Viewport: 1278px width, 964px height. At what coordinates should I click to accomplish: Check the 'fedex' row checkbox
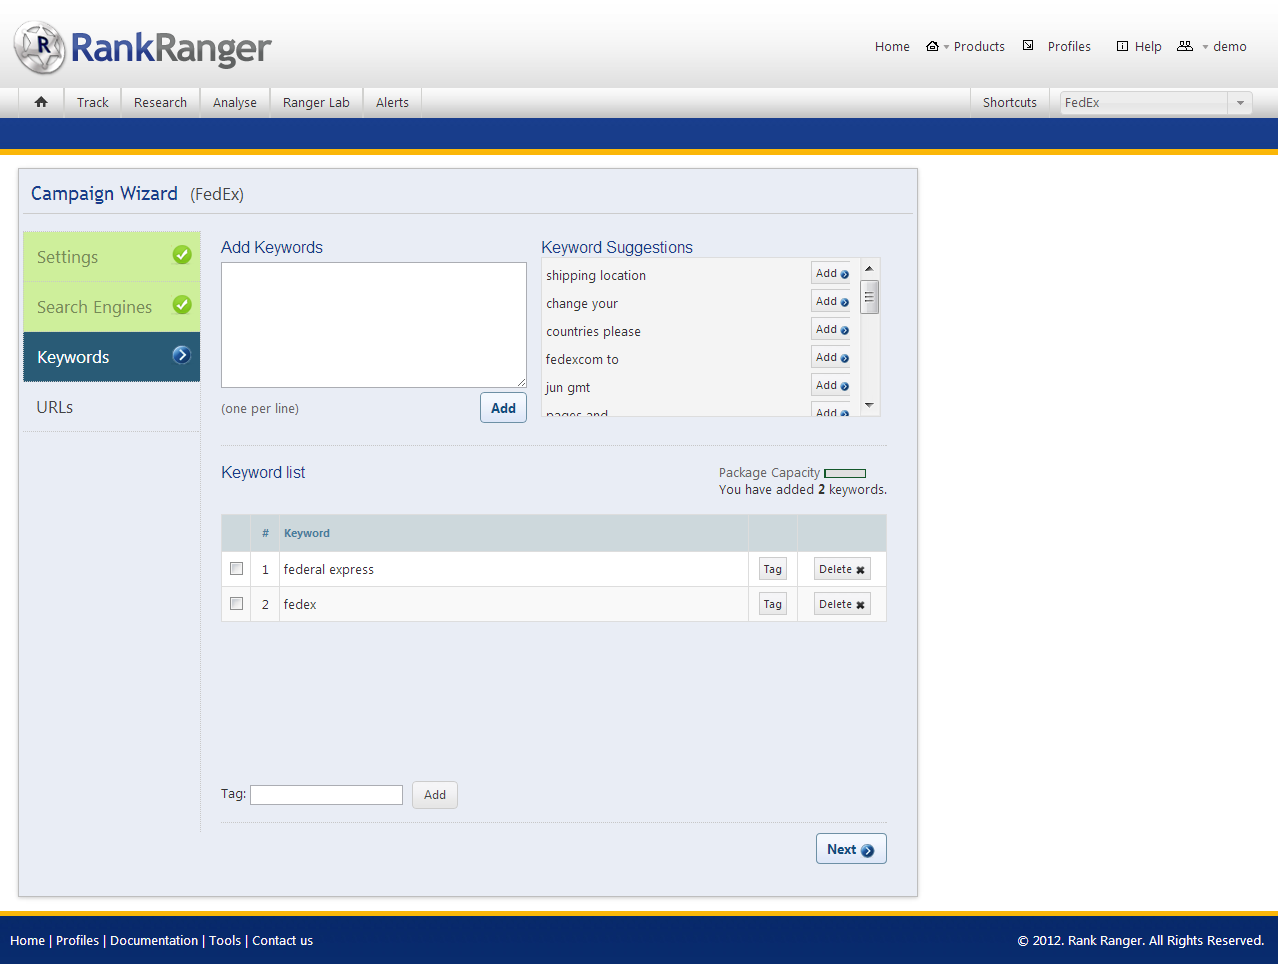pyautogui.click(x=237, y=604)
